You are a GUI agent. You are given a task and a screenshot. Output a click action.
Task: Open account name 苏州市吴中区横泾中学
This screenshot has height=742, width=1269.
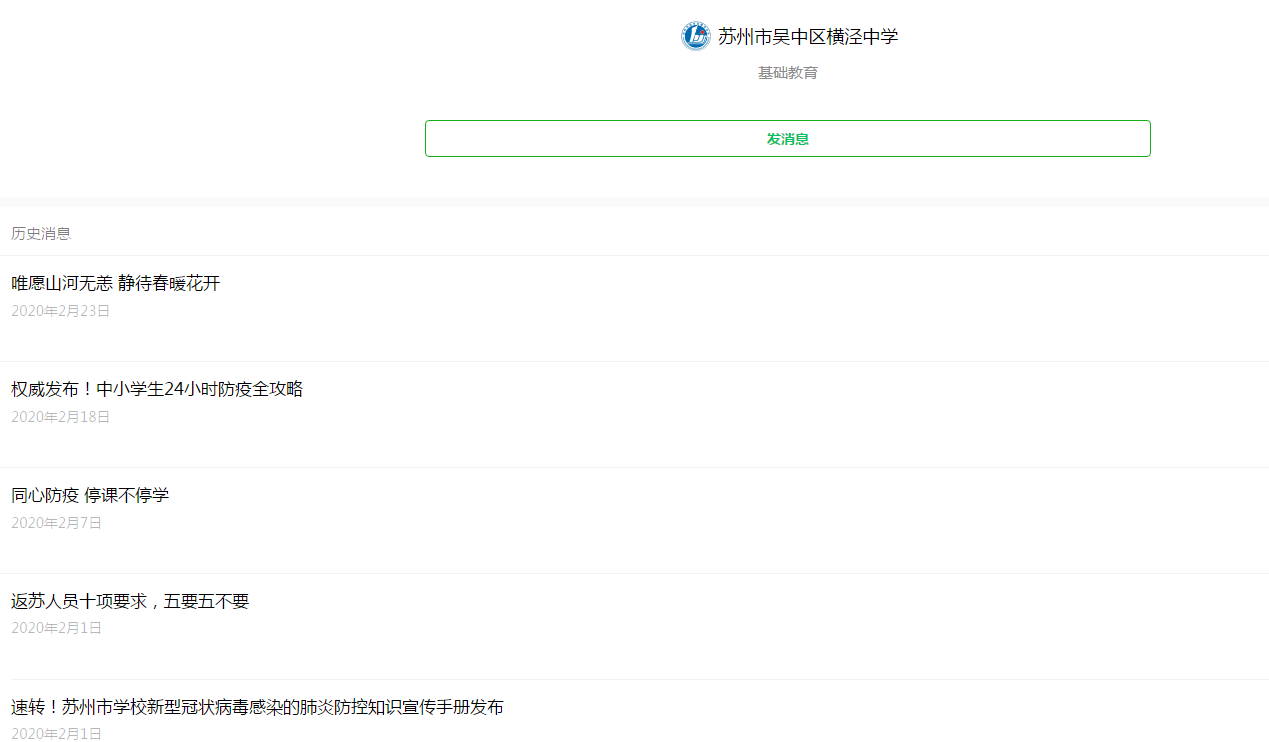pos(808,37)
